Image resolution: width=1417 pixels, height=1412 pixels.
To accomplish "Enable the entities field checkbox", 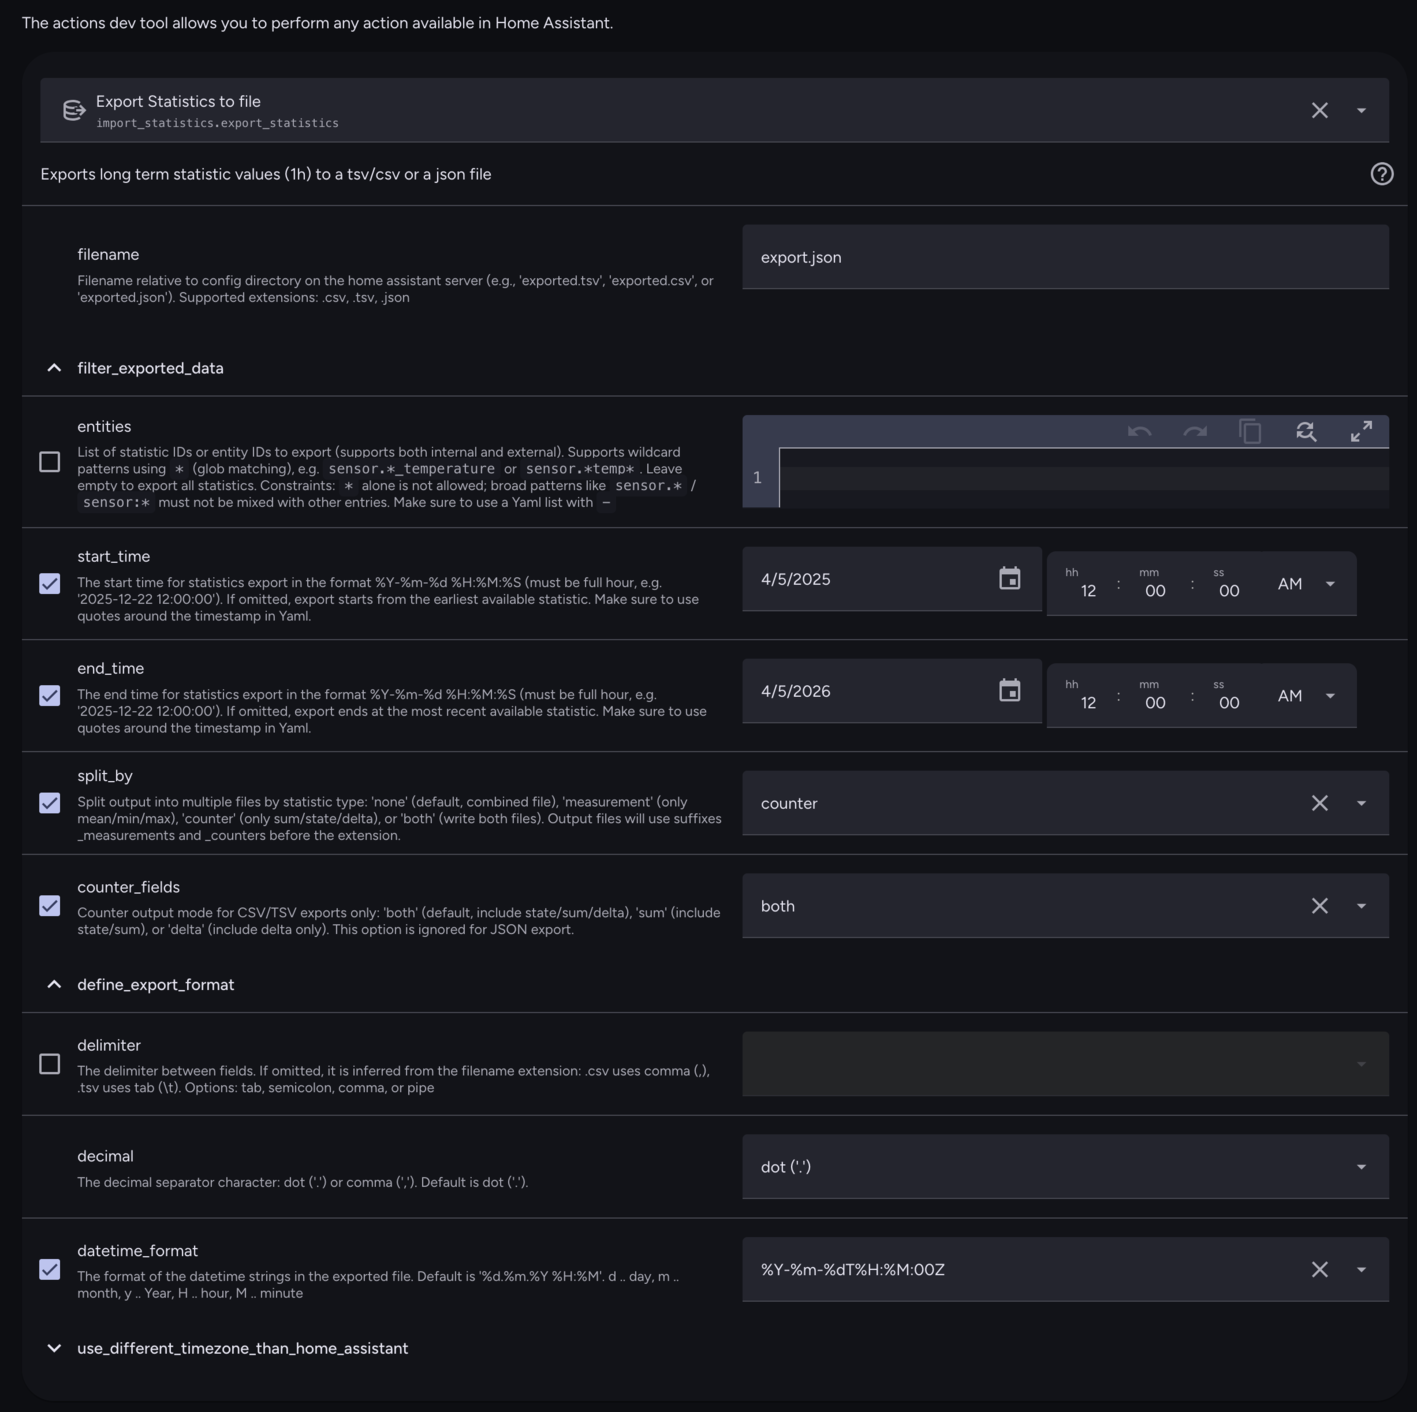I will 48,461.
